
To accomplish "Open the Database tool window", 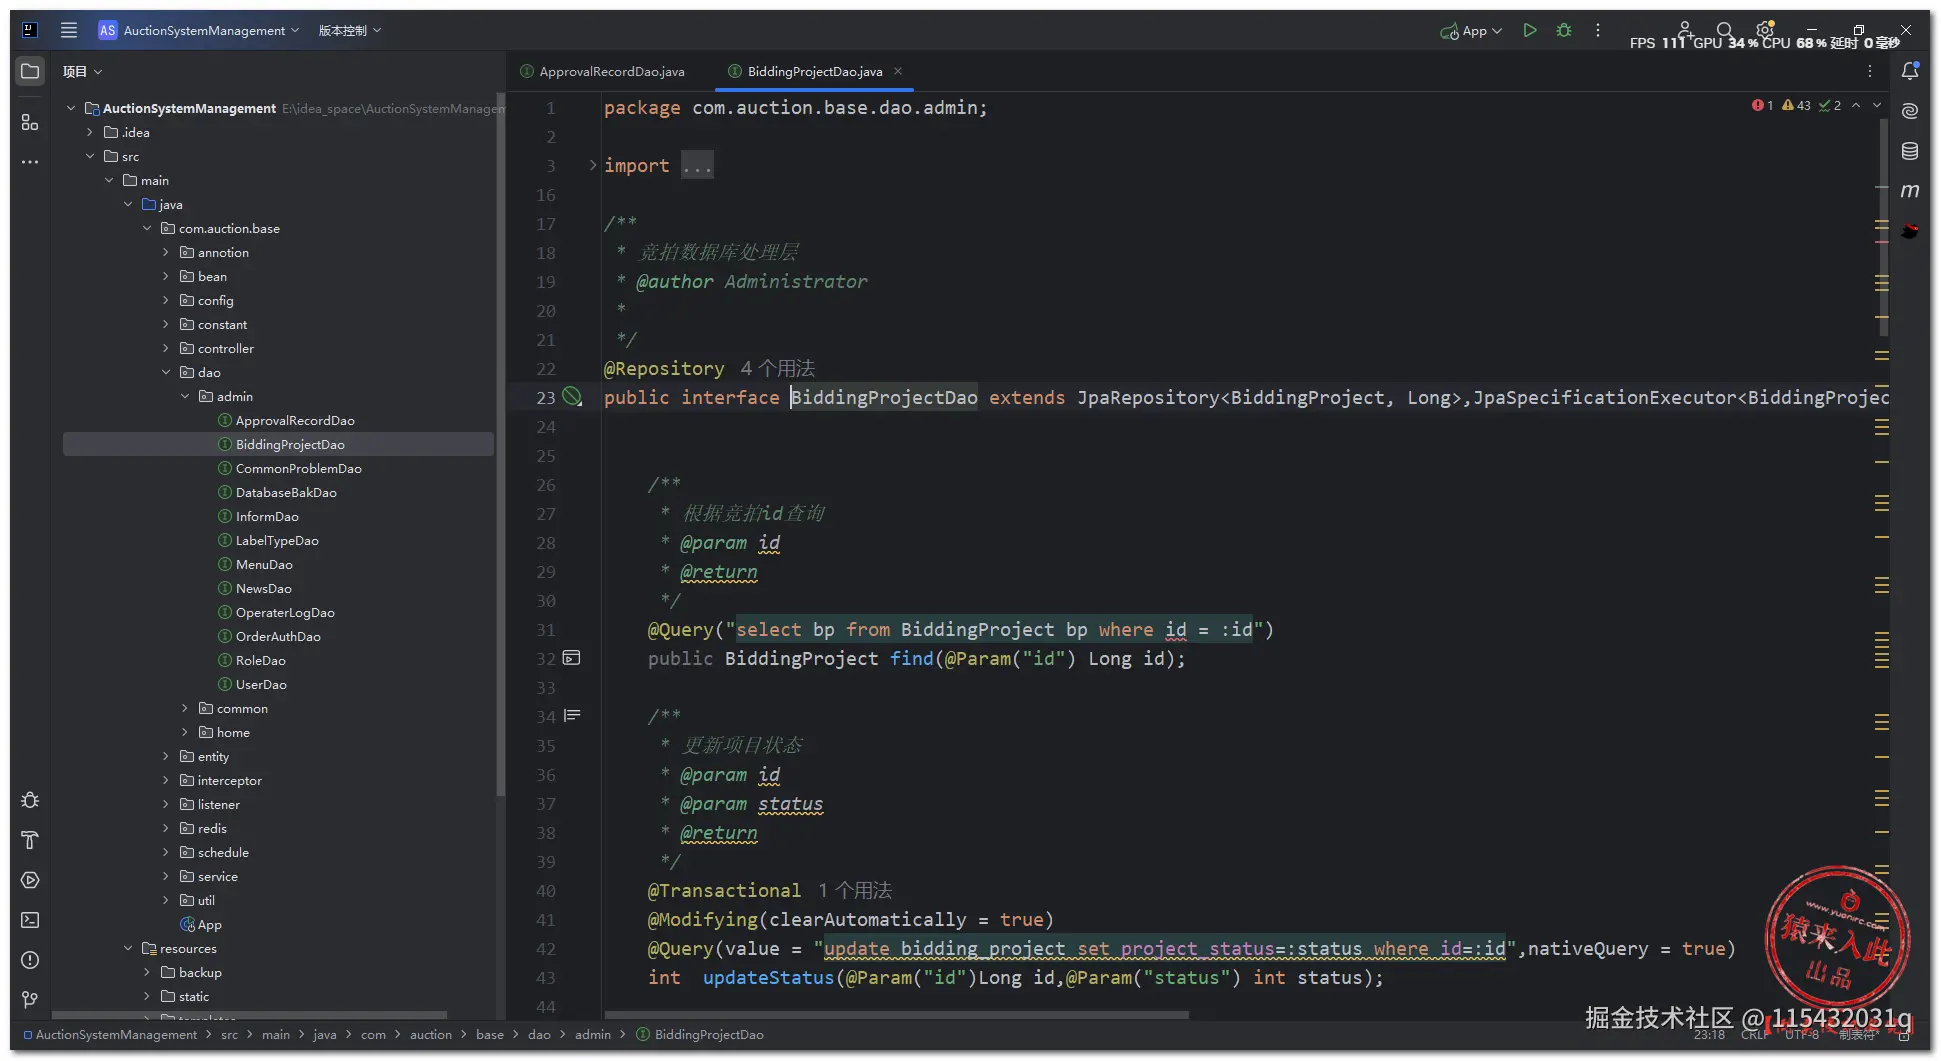I will [x=1910, y=151].
